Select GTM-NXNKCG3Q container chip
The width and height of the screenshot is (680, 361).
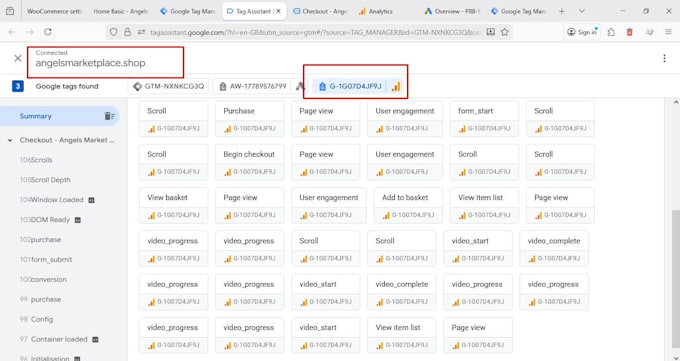[x=168, y=86]
